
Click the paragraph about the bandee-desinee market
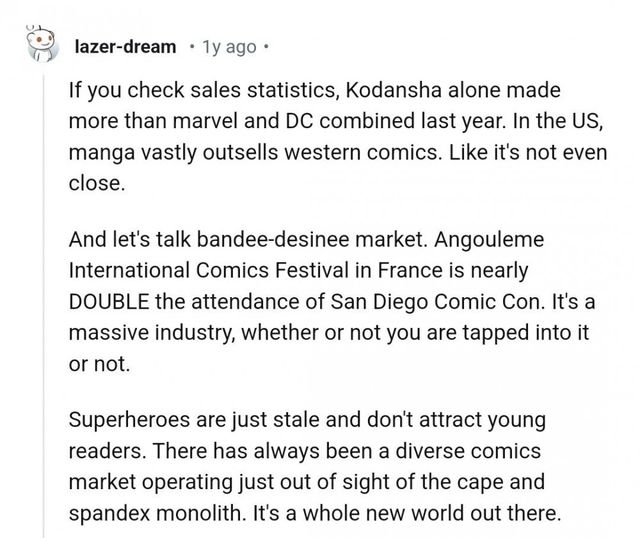[316, 300]
